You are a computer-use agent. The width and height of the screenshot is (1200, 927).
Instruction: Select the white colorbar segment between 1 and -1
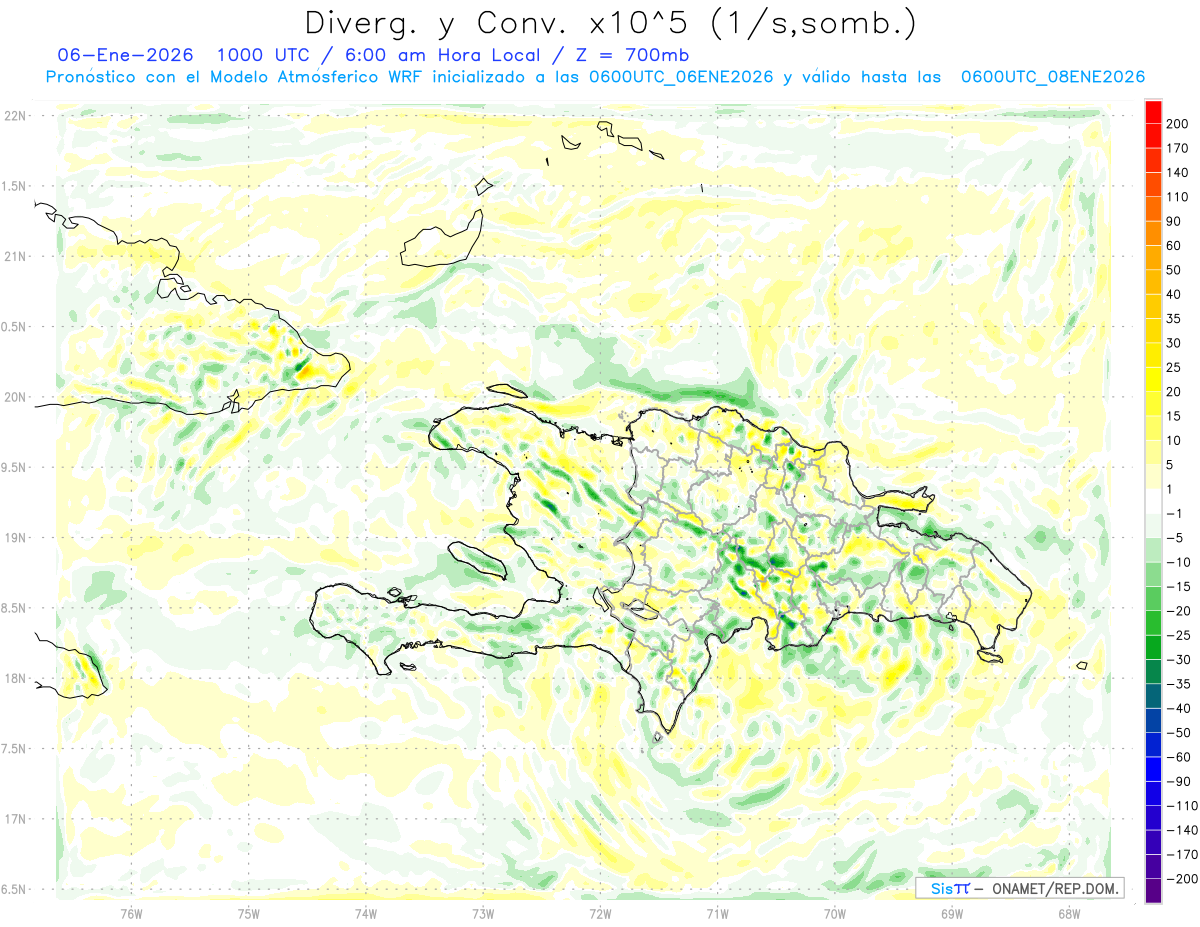click(x=1153, y=501)
